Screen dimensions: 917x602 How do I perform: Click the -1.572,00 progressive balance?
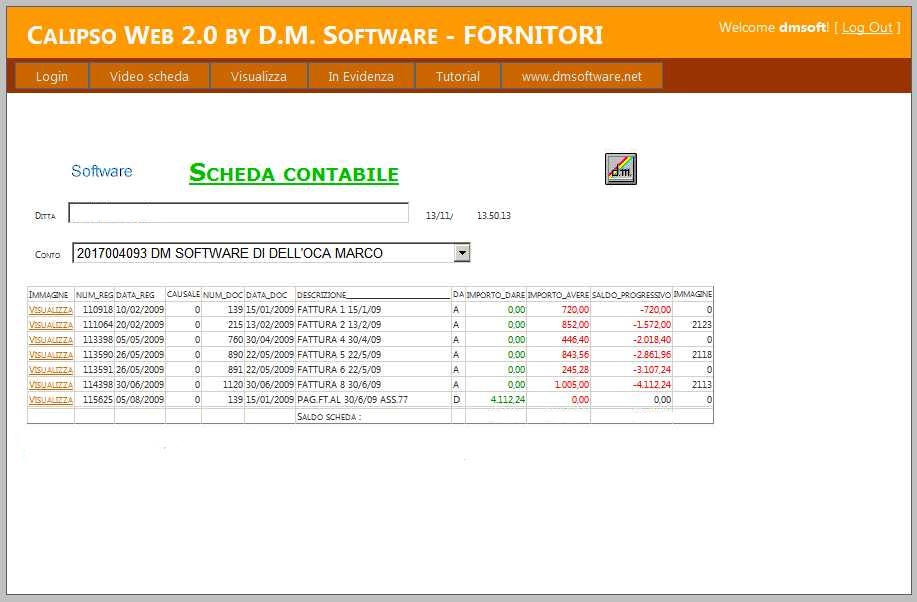coord(651,325)
